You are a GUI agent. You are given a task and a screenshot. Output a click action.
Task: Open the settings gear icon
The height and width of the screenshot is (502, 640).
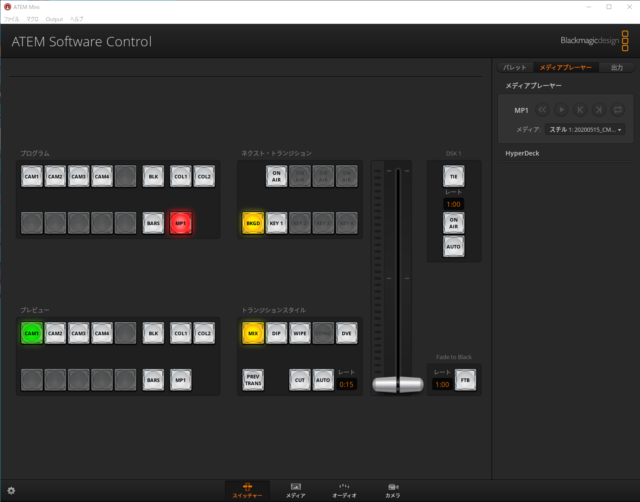click(11, 491)
